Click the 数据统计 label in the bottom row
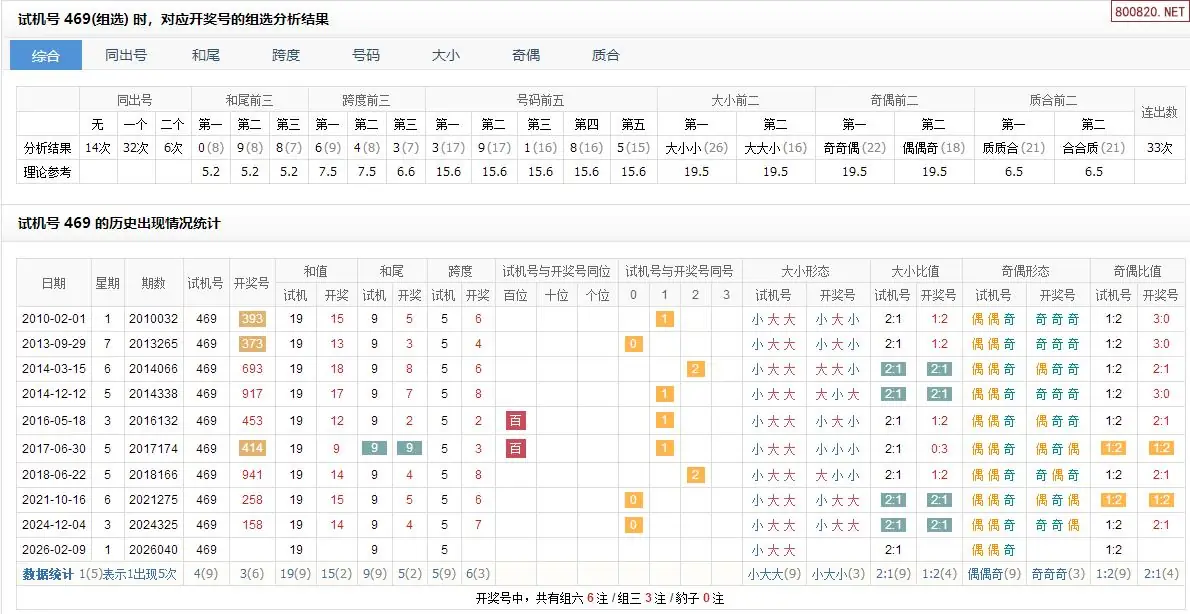 tap(48, 574)
